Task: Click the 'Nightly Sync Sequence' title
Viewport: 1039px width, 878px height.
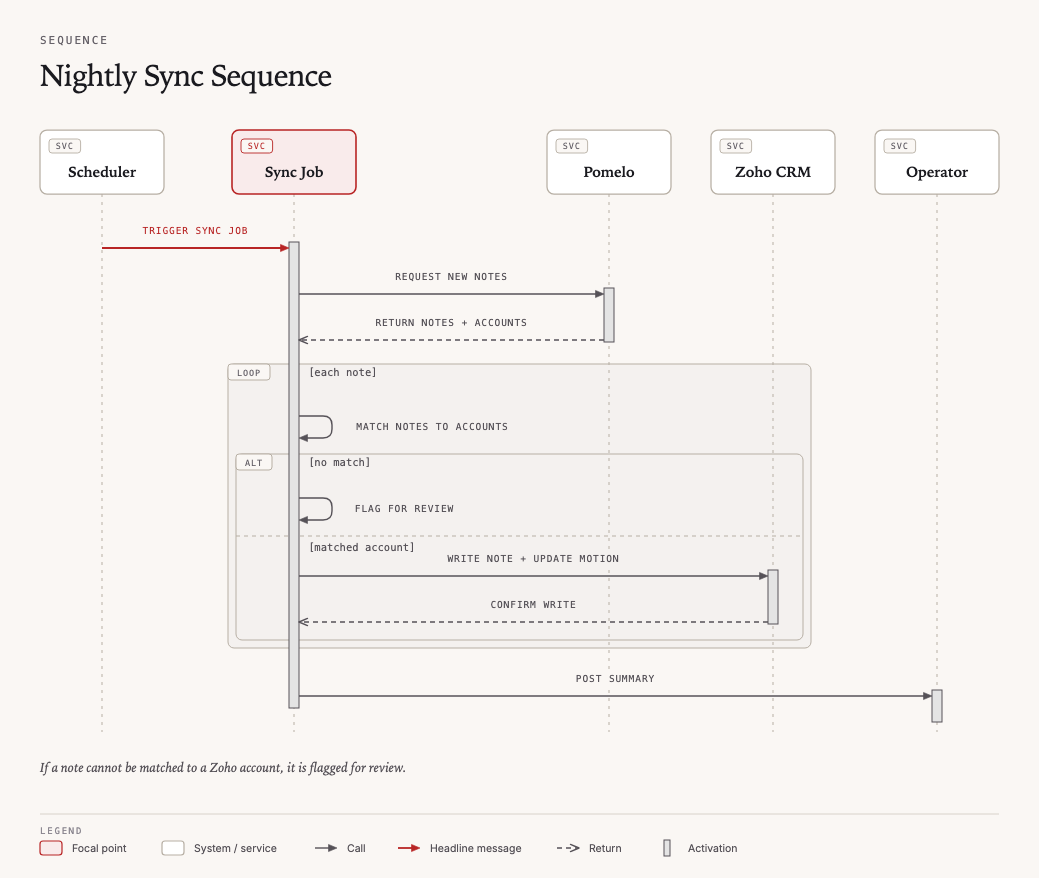Action: pos(186,76)
